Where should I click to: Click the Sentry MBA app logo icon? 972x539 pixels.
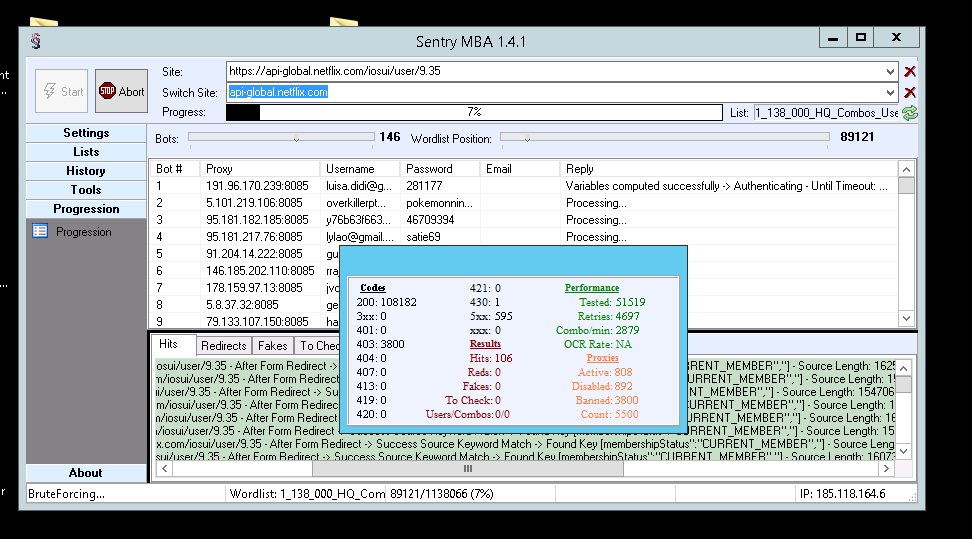[36, 41]
